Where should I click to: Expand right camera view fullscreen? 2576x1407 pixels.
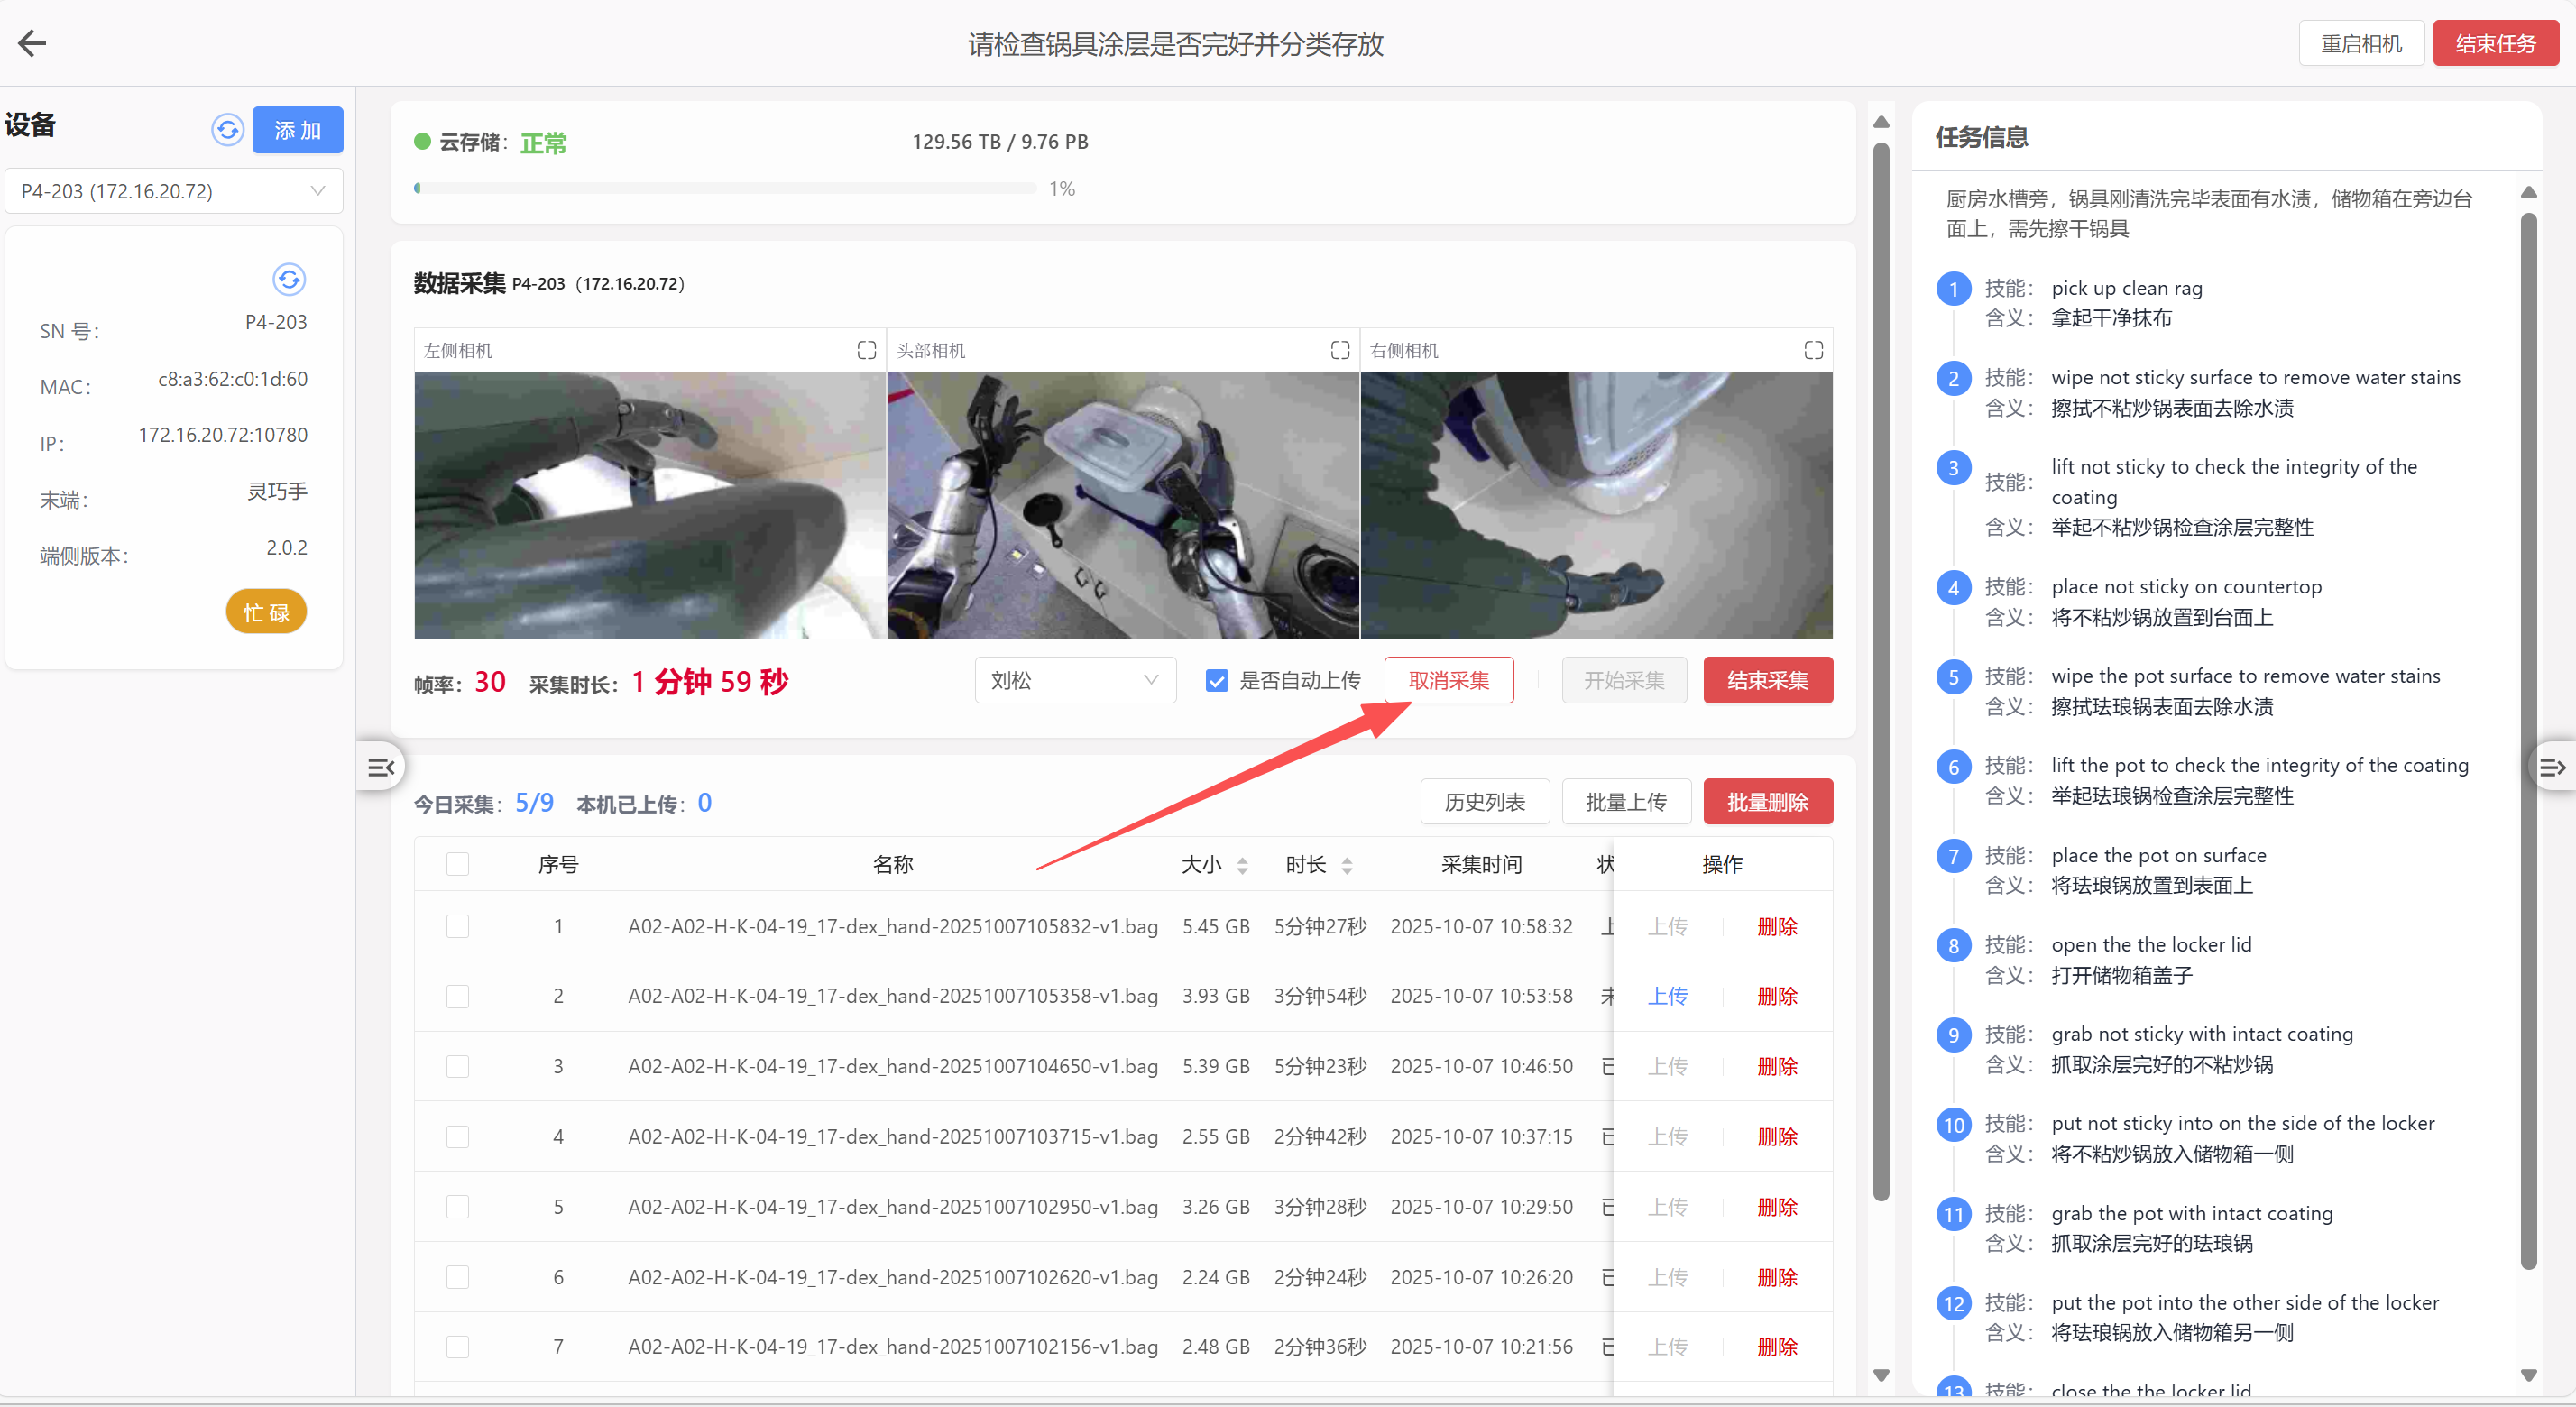1813,350
